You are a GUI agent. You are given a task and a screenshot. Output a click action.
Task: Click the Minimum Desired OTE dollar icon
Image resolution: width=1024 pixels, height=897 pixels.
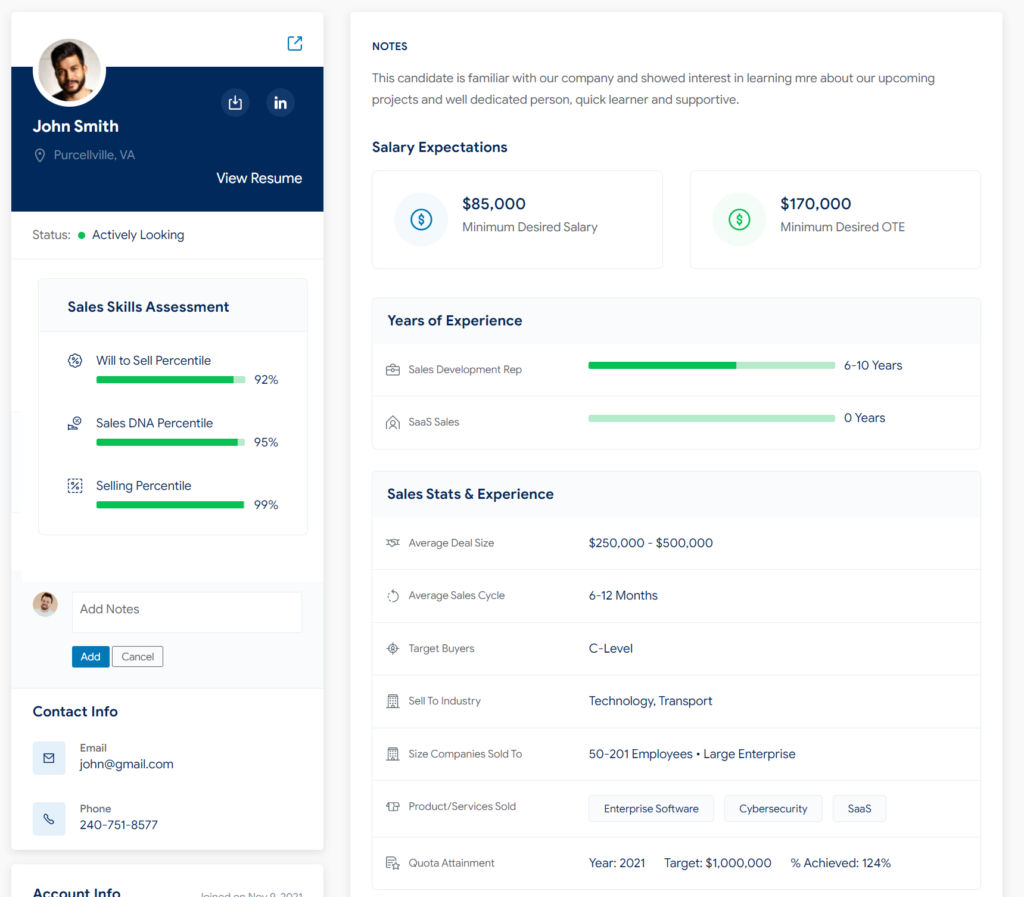click(739, 219)
